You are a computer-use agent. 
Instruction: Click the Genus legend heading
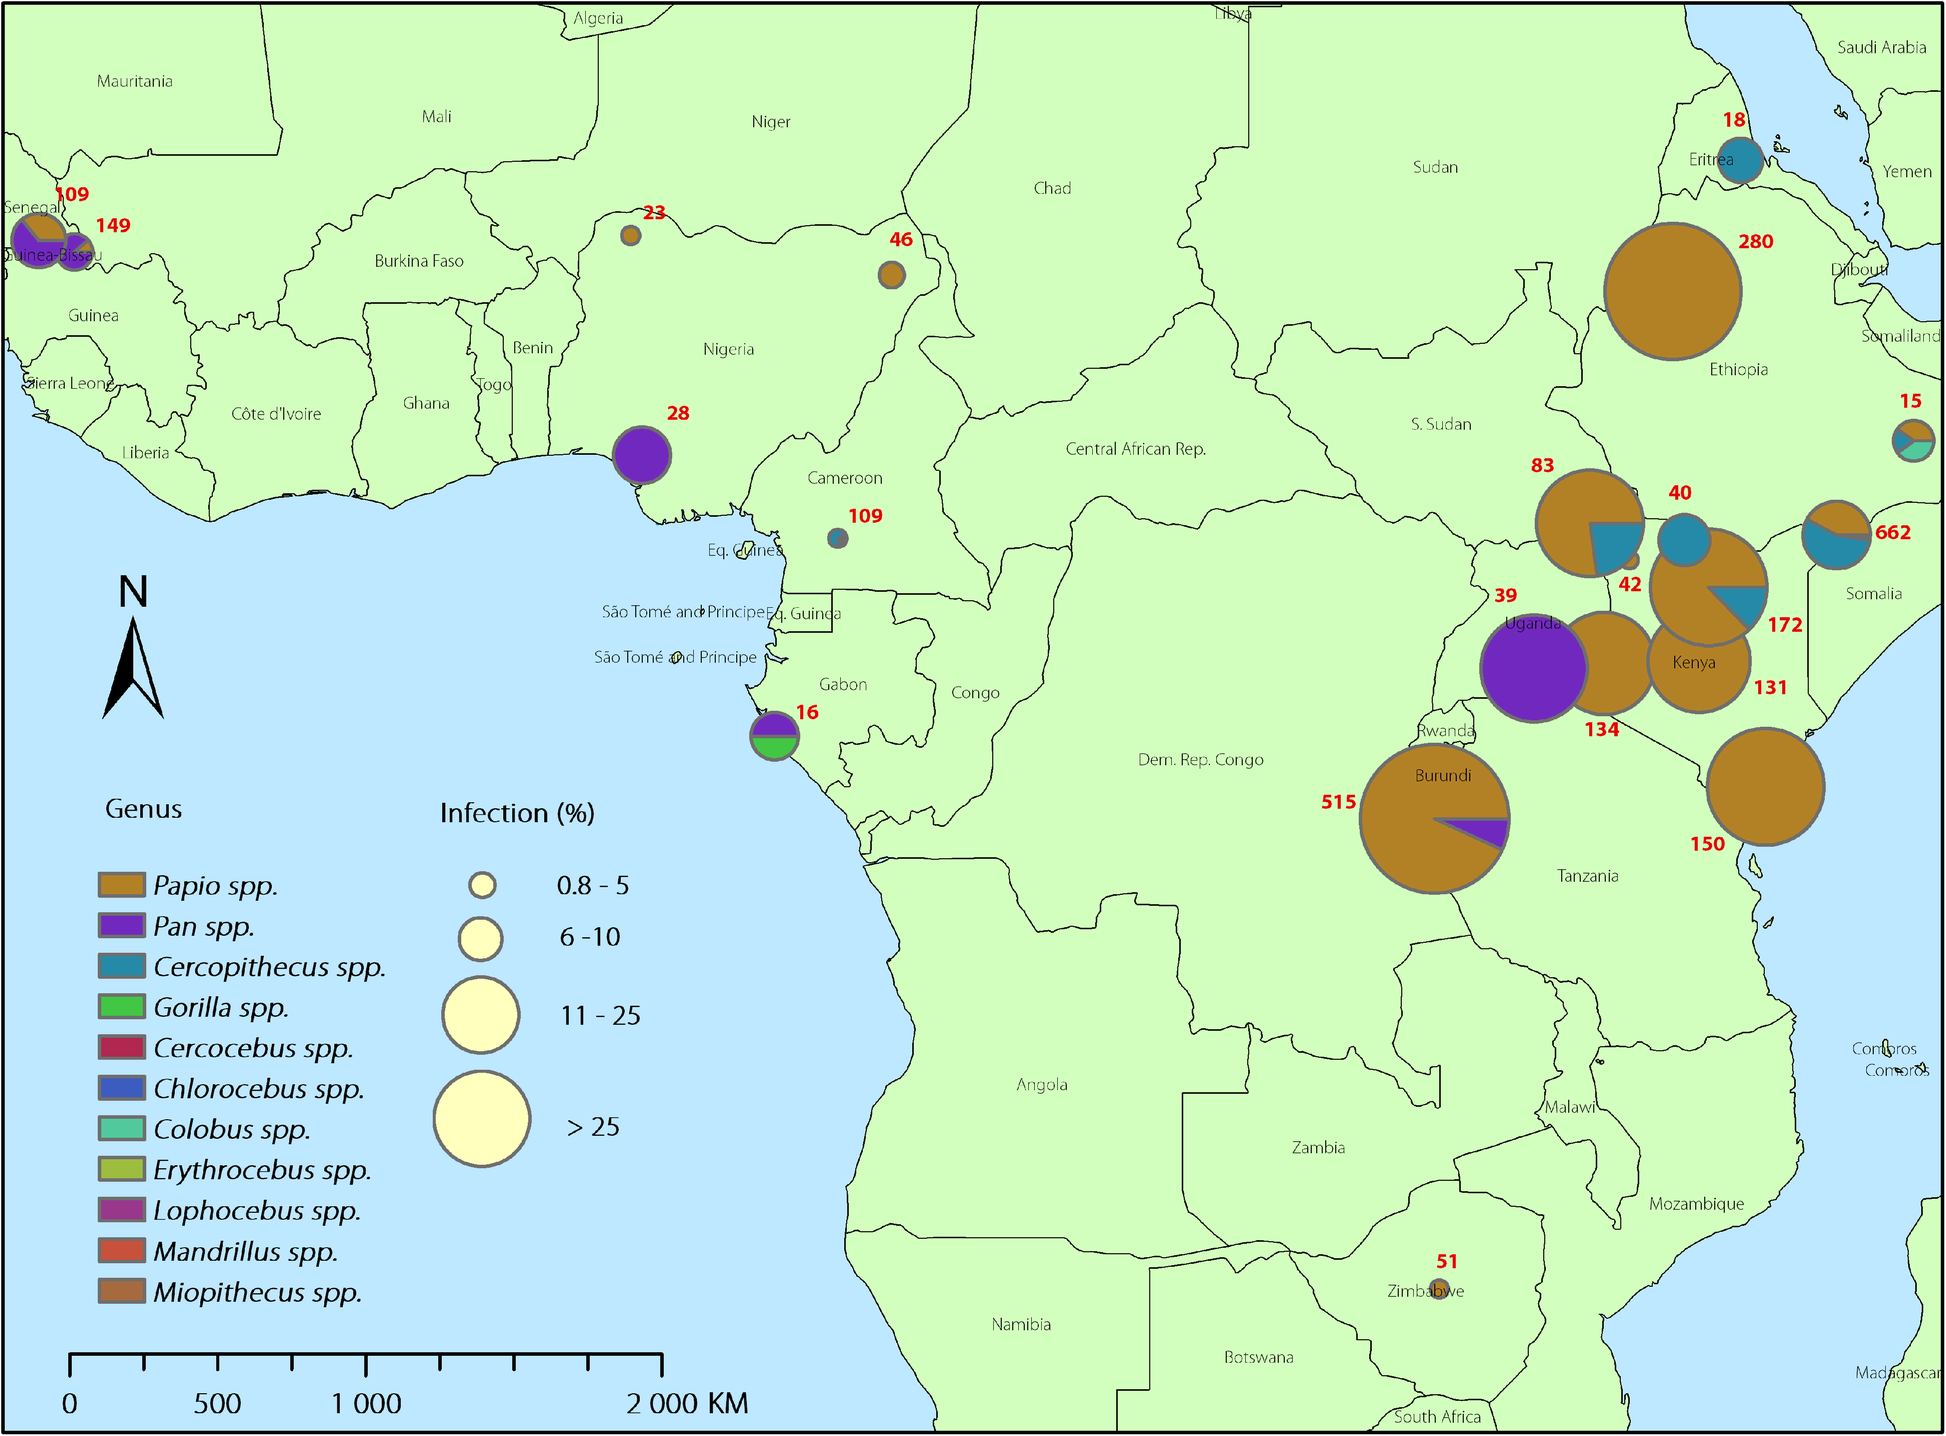point(144,809)
